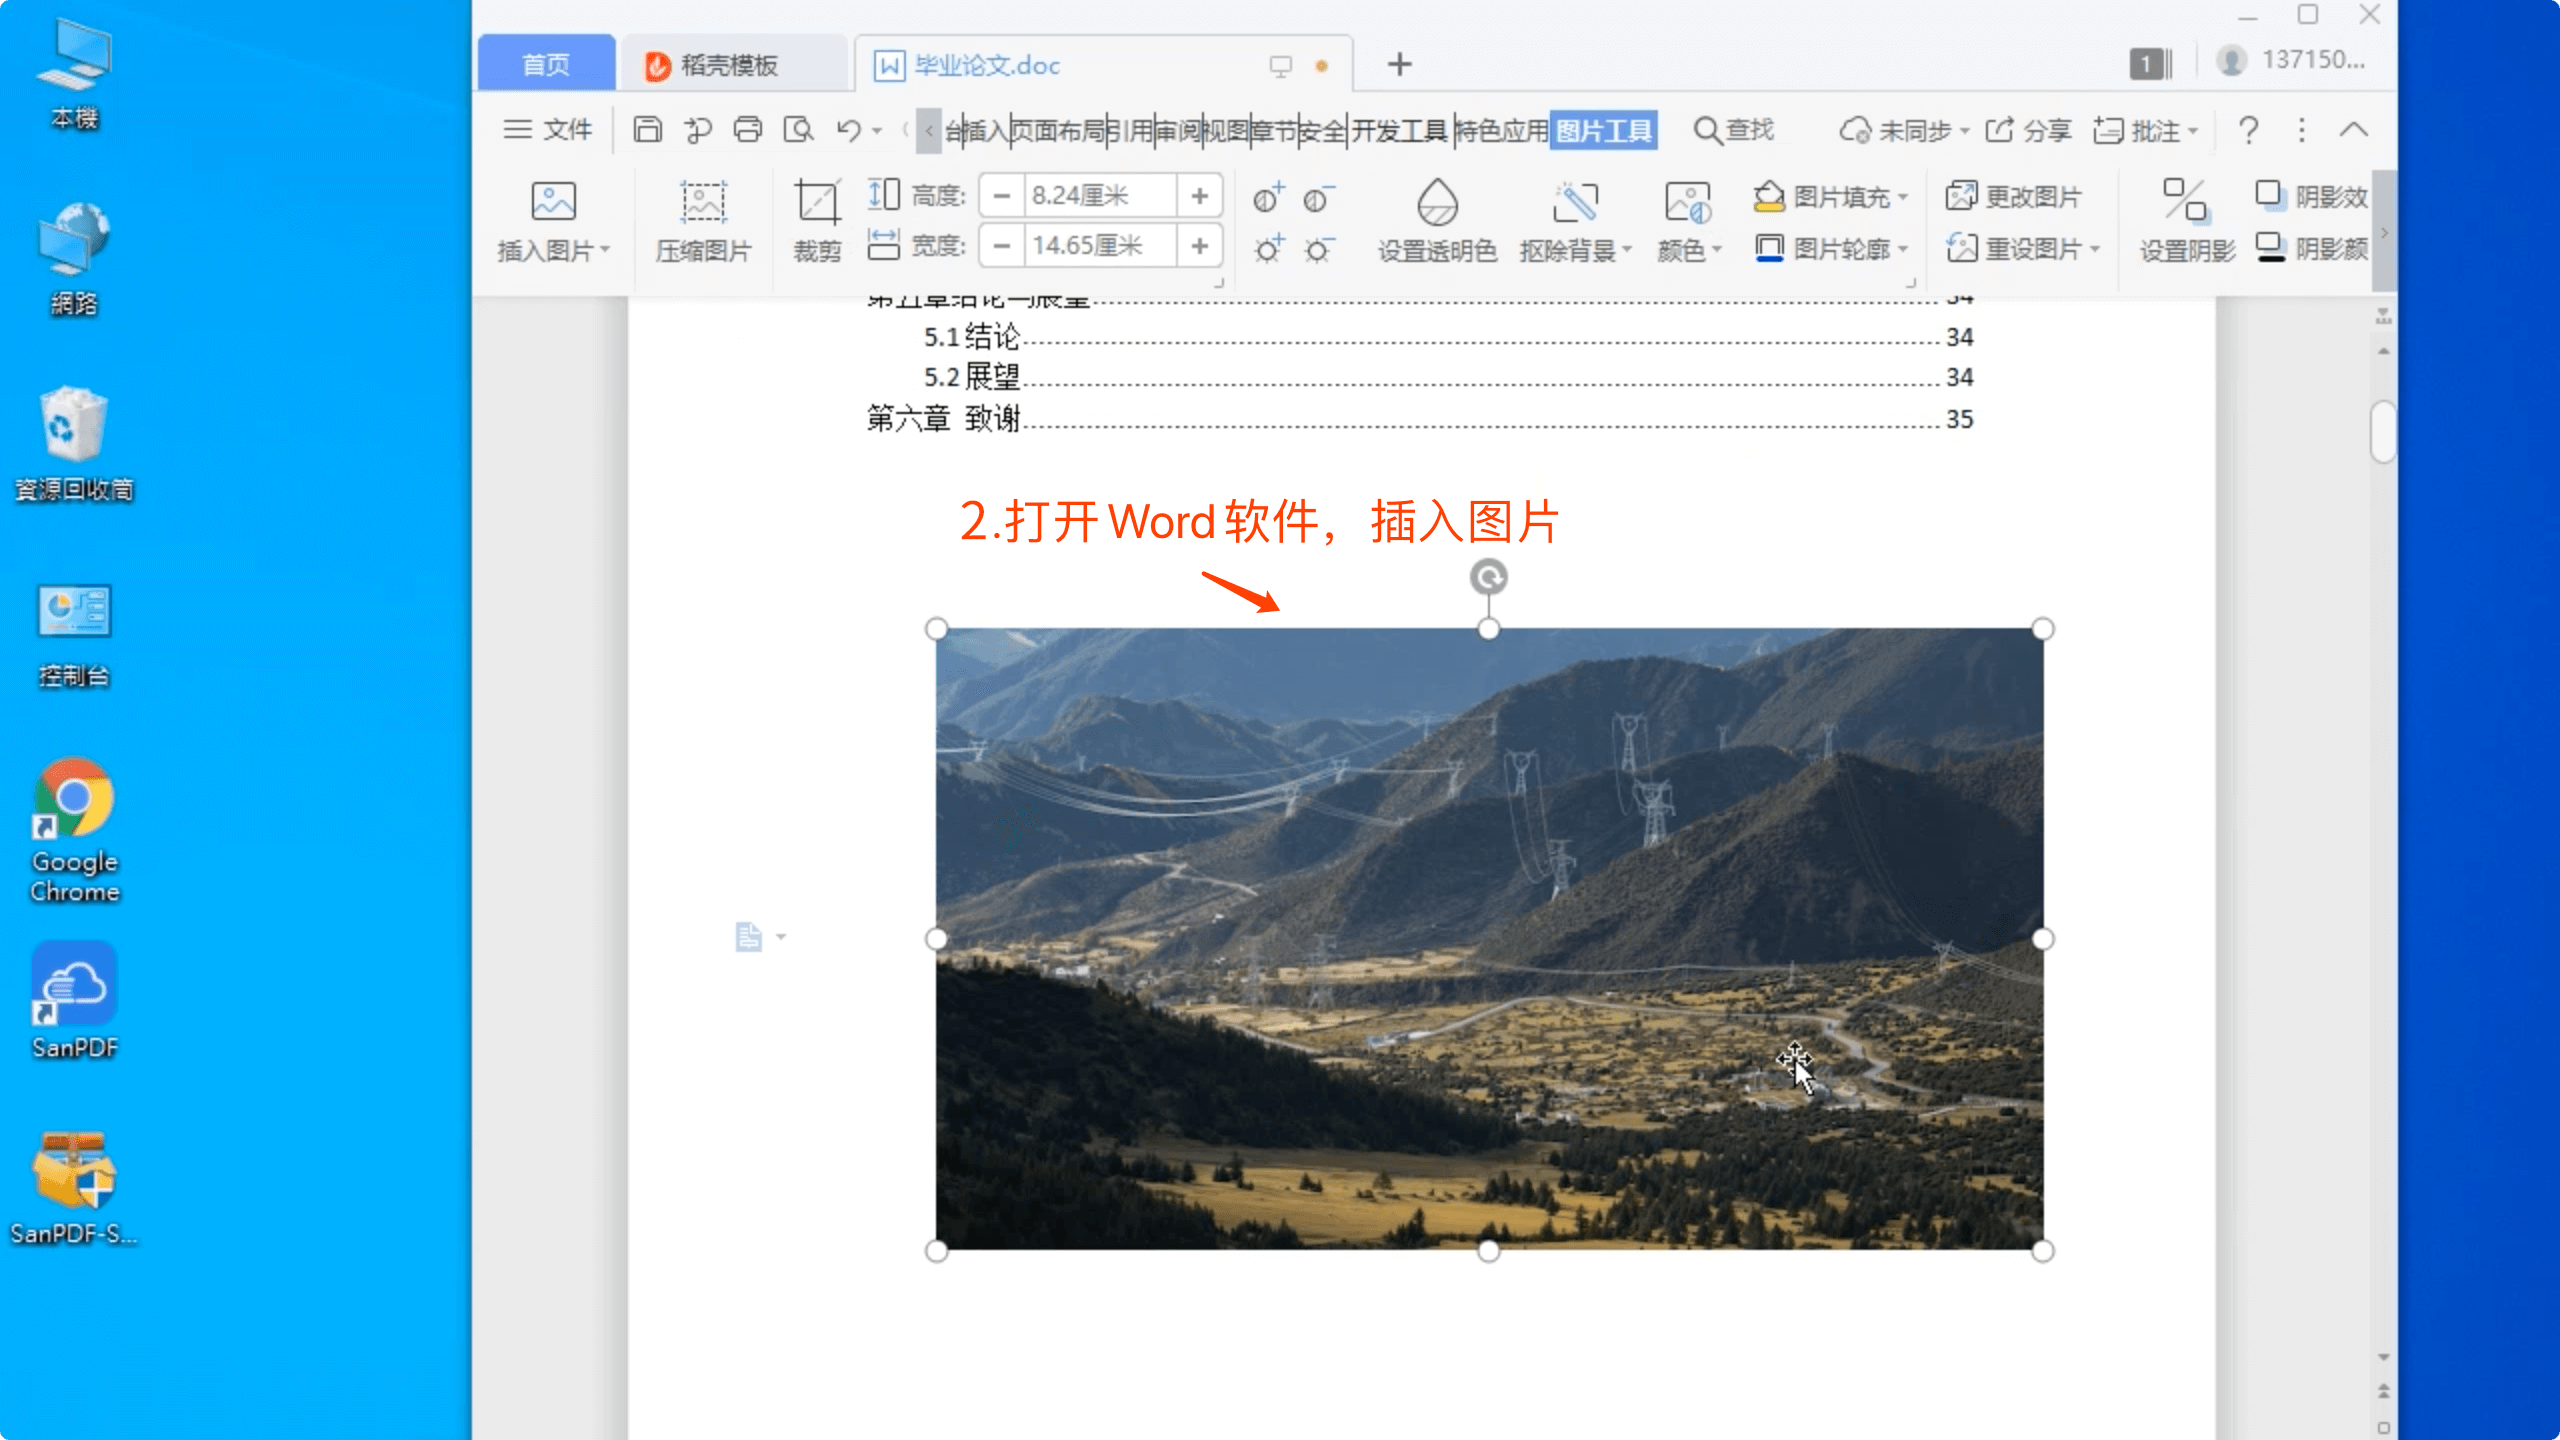The image size is (2560, 1440).
Task: Click the 重设图片 reset picture icon
Action: (x=2015, y=247)
